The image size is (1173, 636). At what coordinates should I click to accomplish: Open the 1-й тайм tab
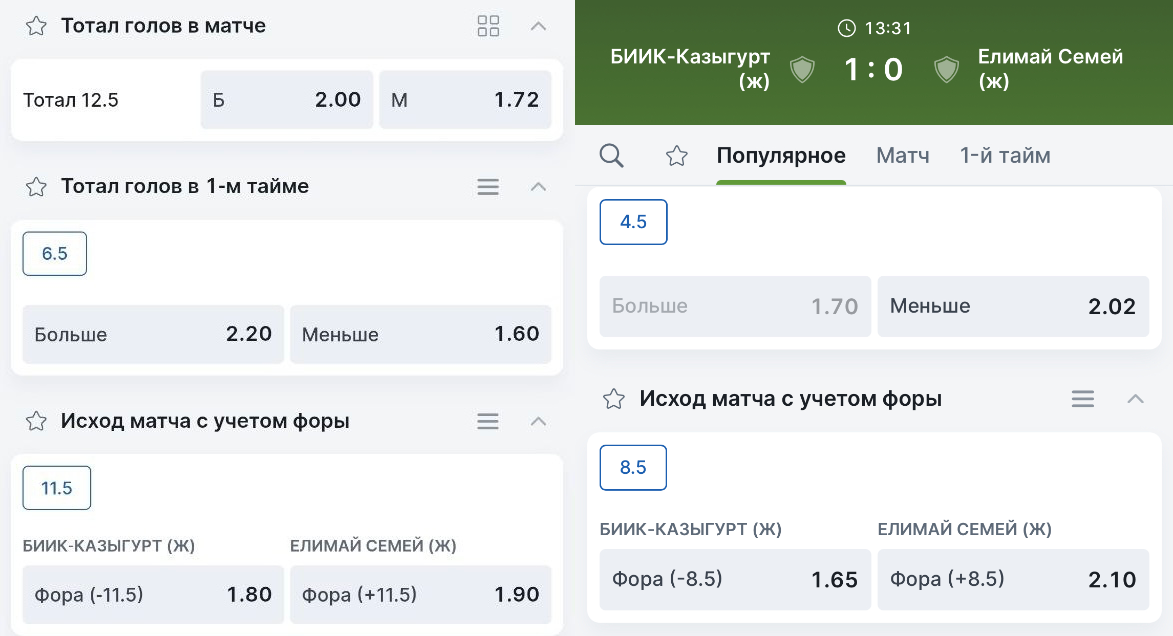point(1005,156)
